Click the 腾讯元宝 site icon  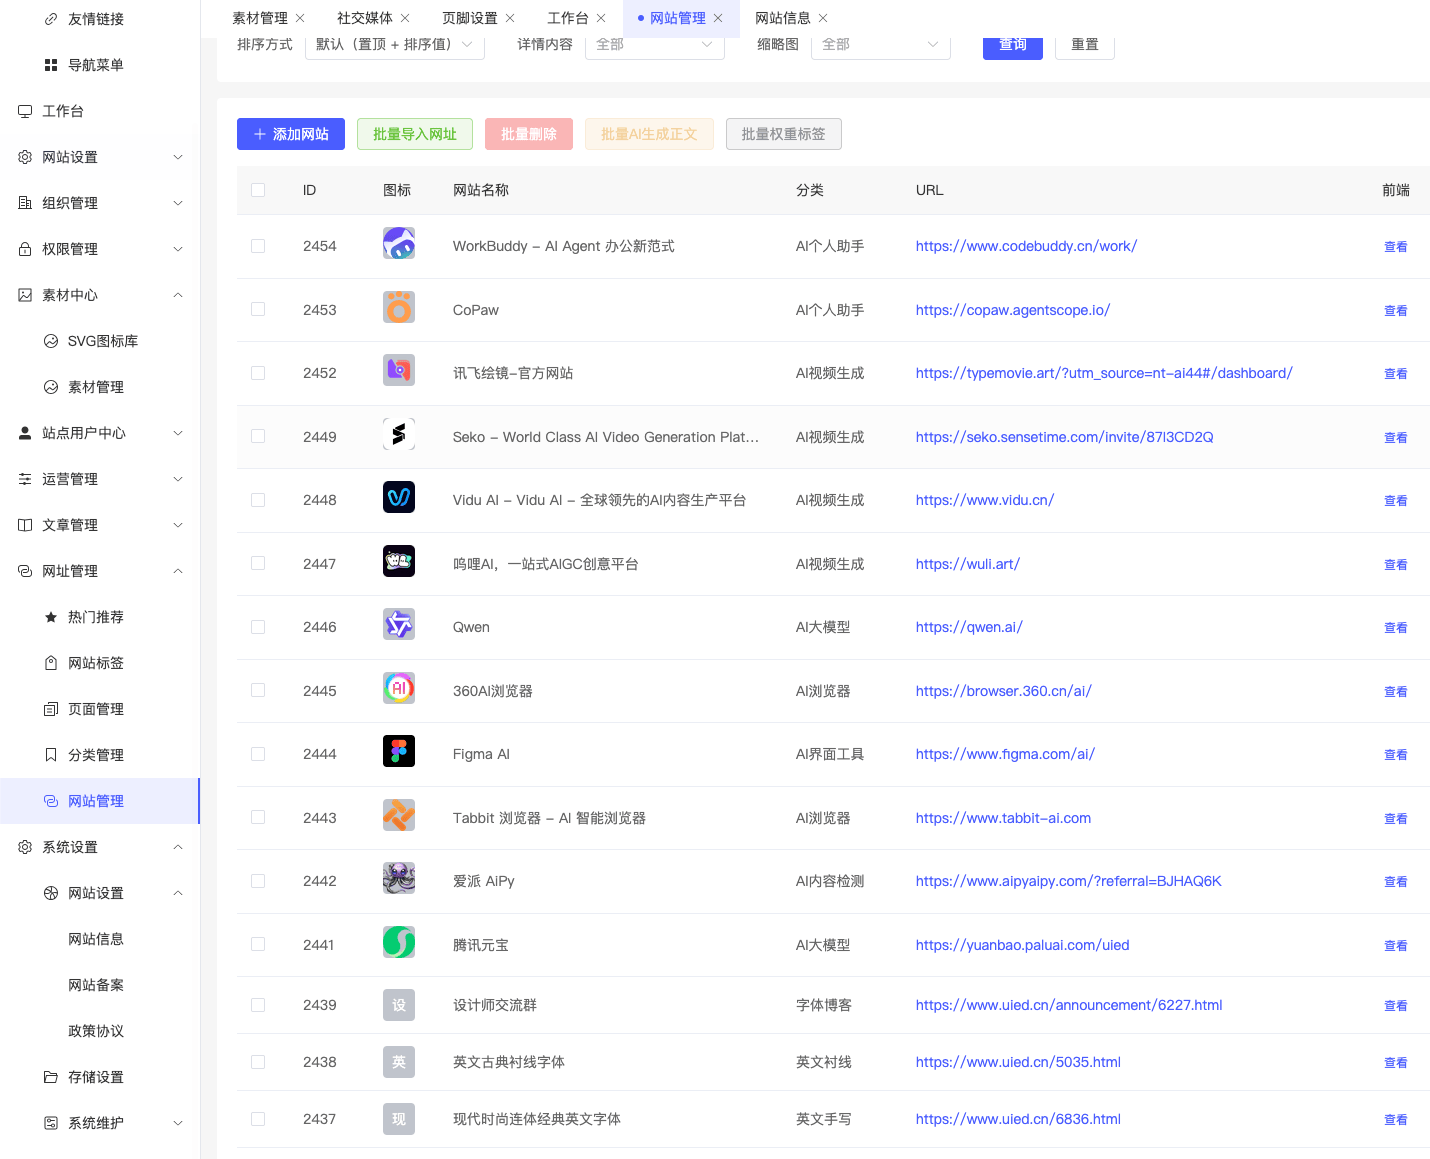pos(399,942)
